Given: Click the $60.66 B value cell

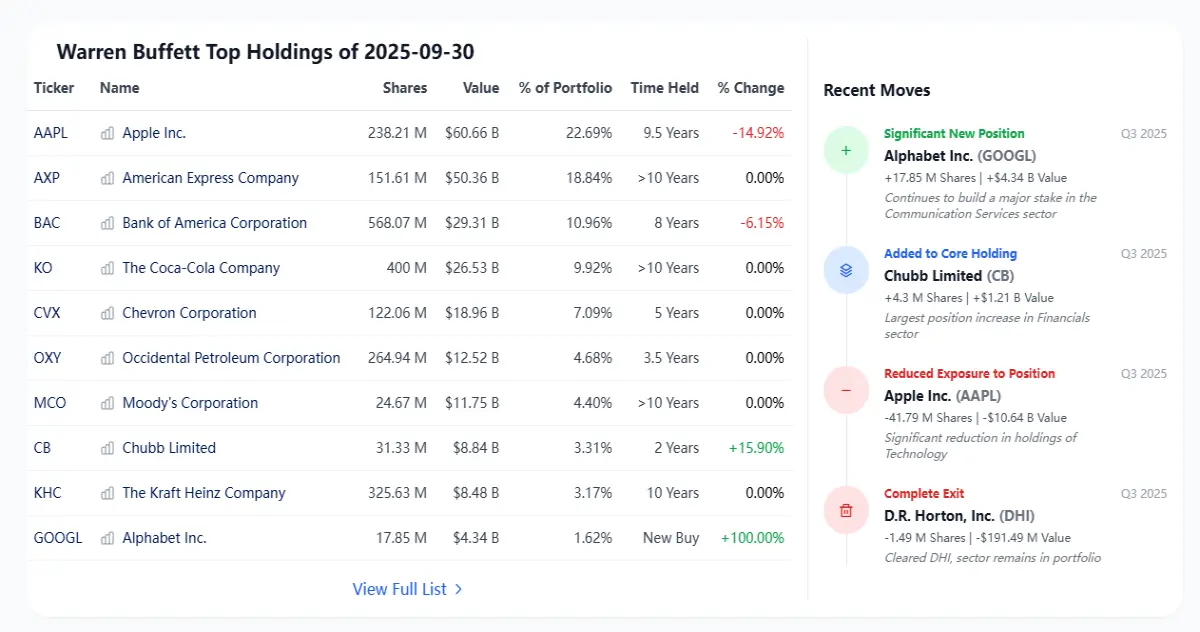Looking at the screenshot, I should pos(472,133).
